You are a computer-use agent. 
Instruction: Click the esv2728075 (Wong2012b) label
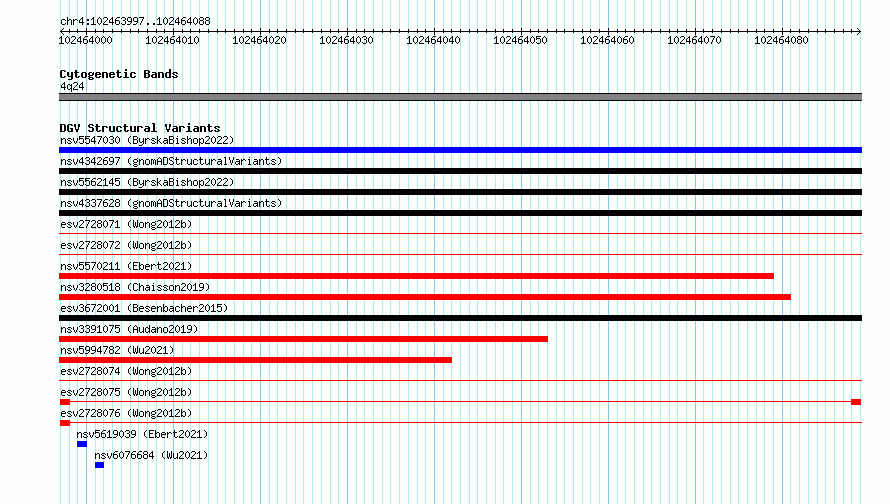126,392
